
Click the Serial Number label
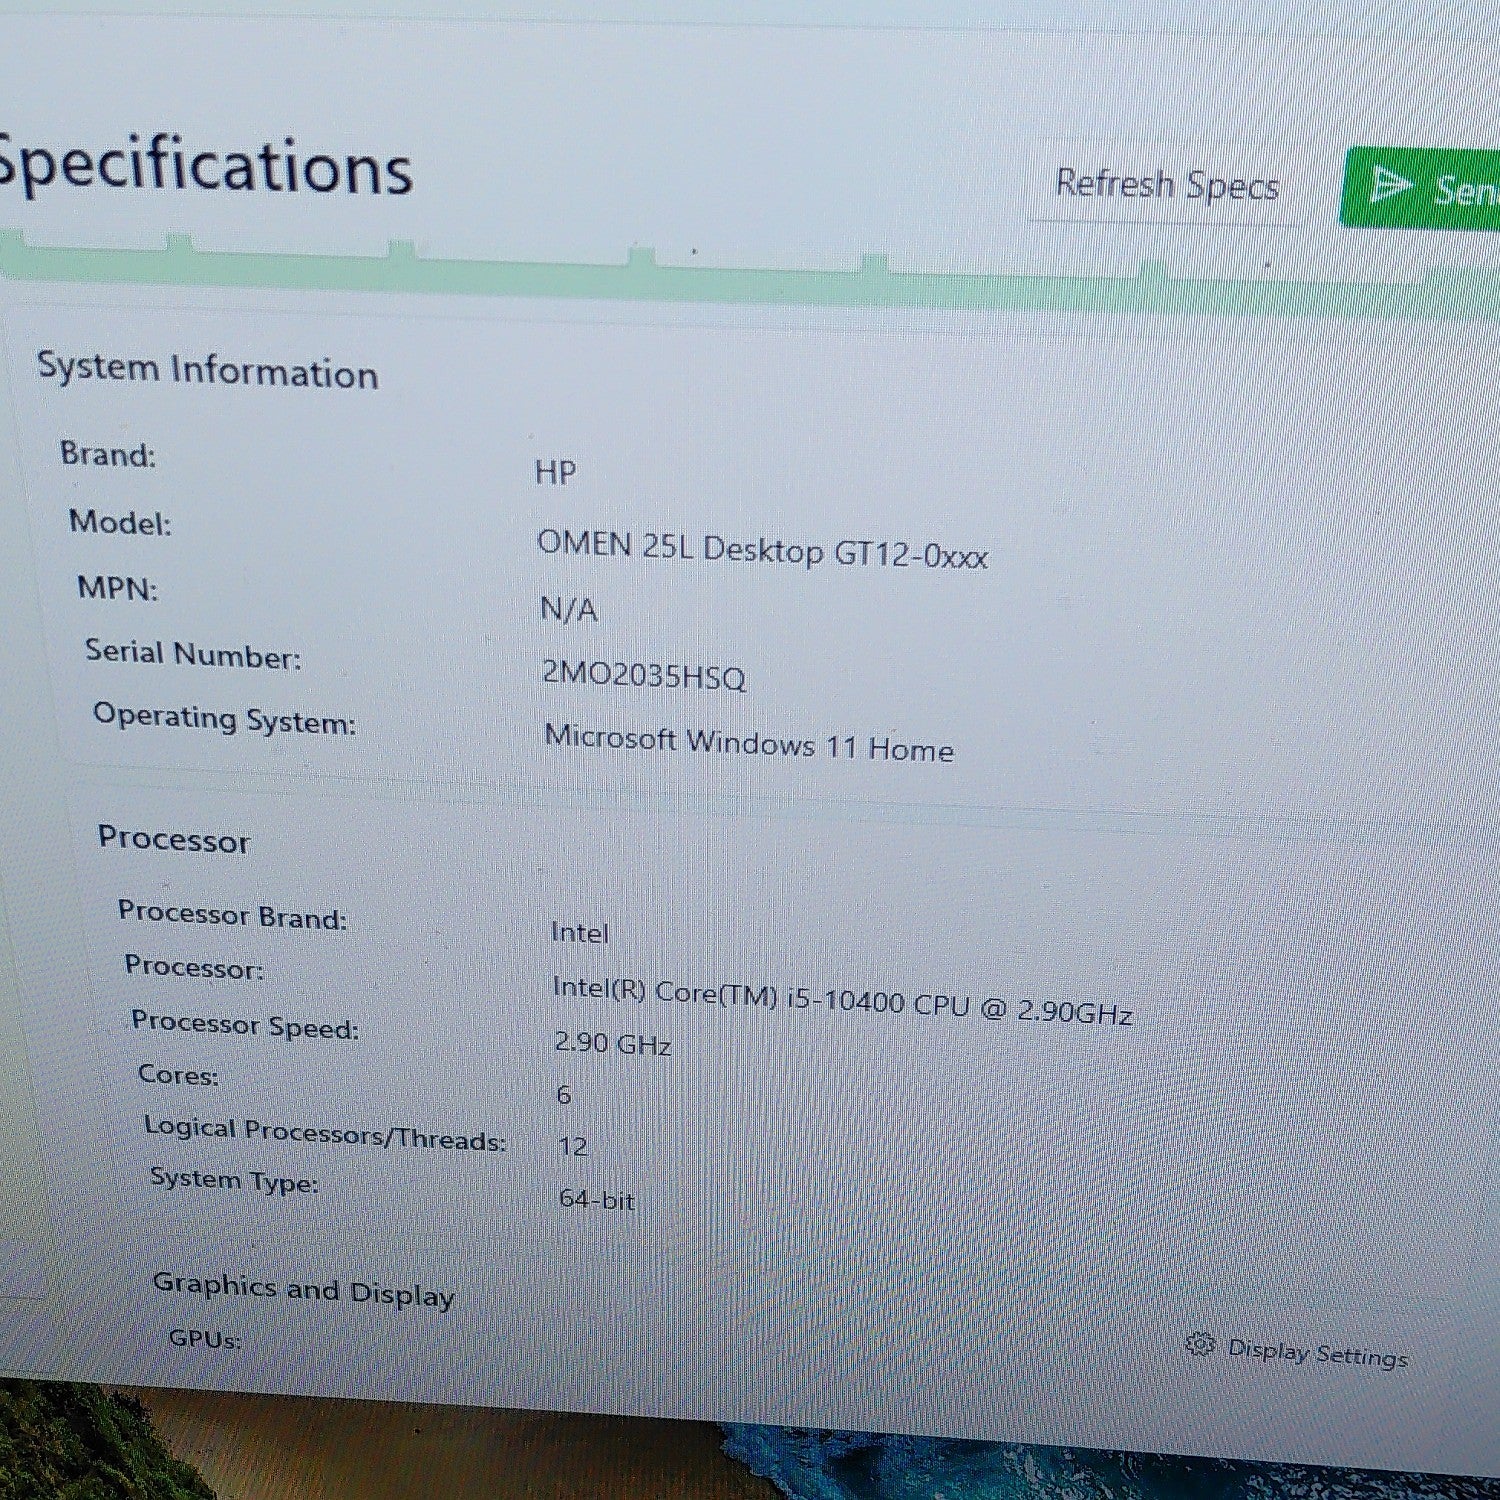(x=193, y=654)
